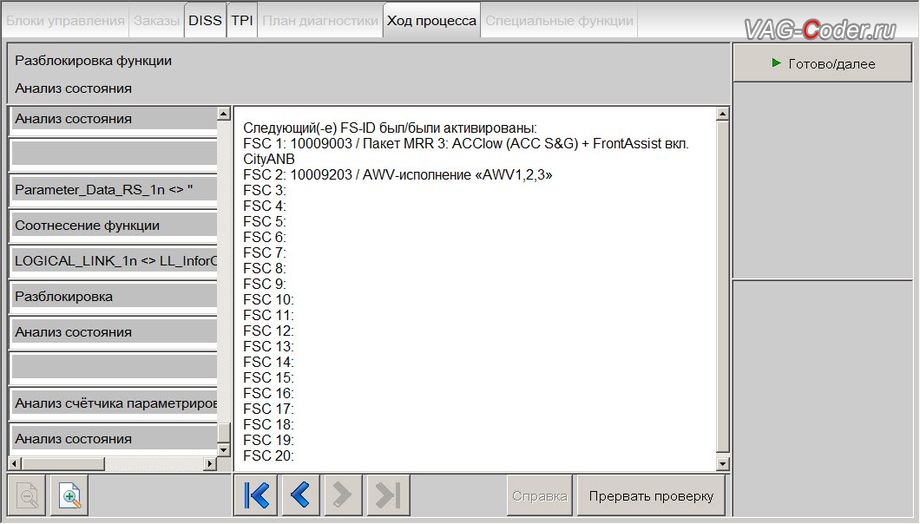The image size is (920, 524).
Task: Click the FSC 2: 10009203 AWV line
Action: 398,175
